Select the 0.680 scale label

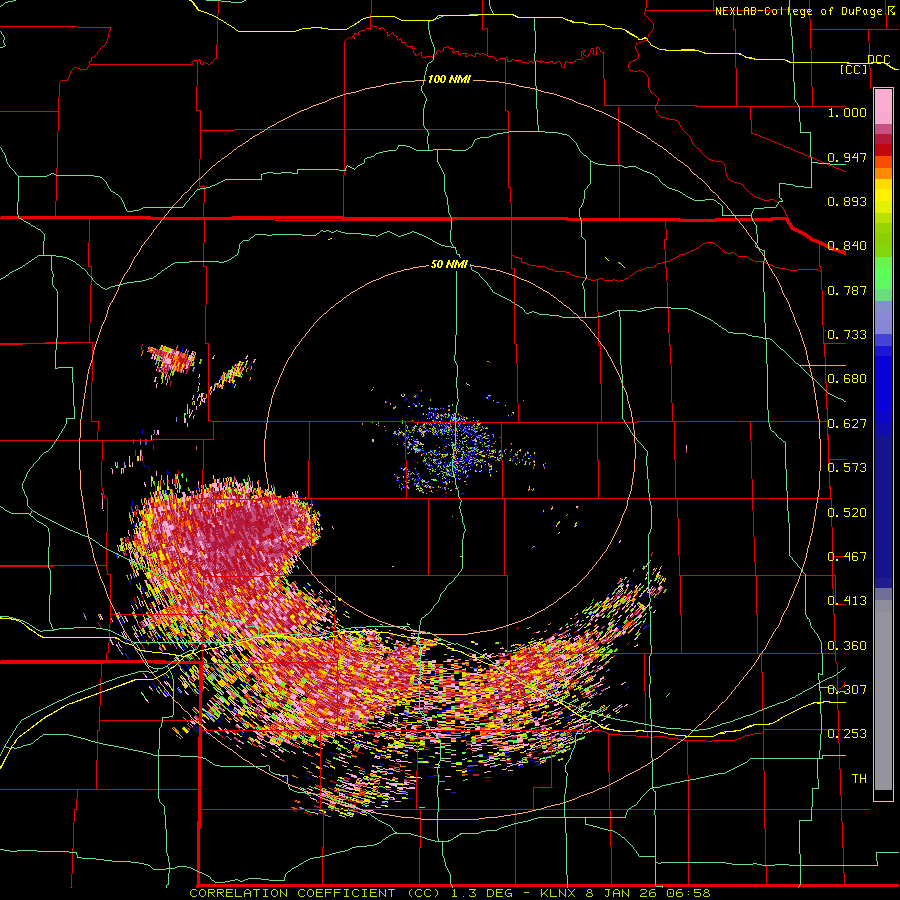click(847, 379)
